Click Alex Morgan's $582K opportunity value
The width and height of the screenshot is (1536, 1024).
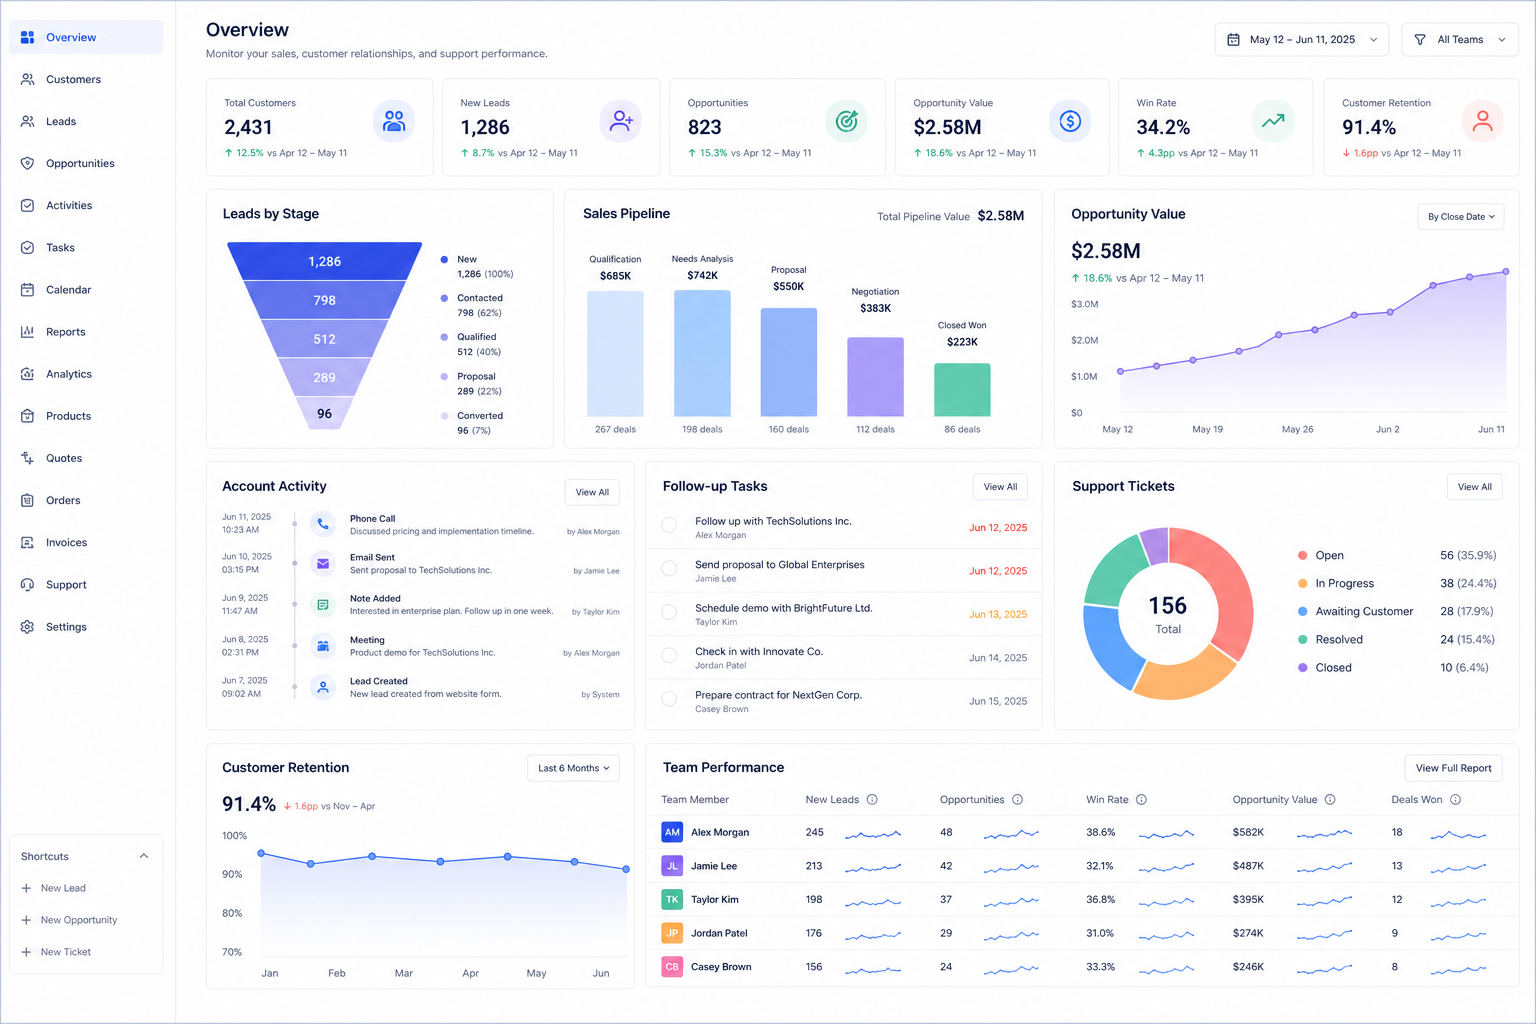[1248, 832]
